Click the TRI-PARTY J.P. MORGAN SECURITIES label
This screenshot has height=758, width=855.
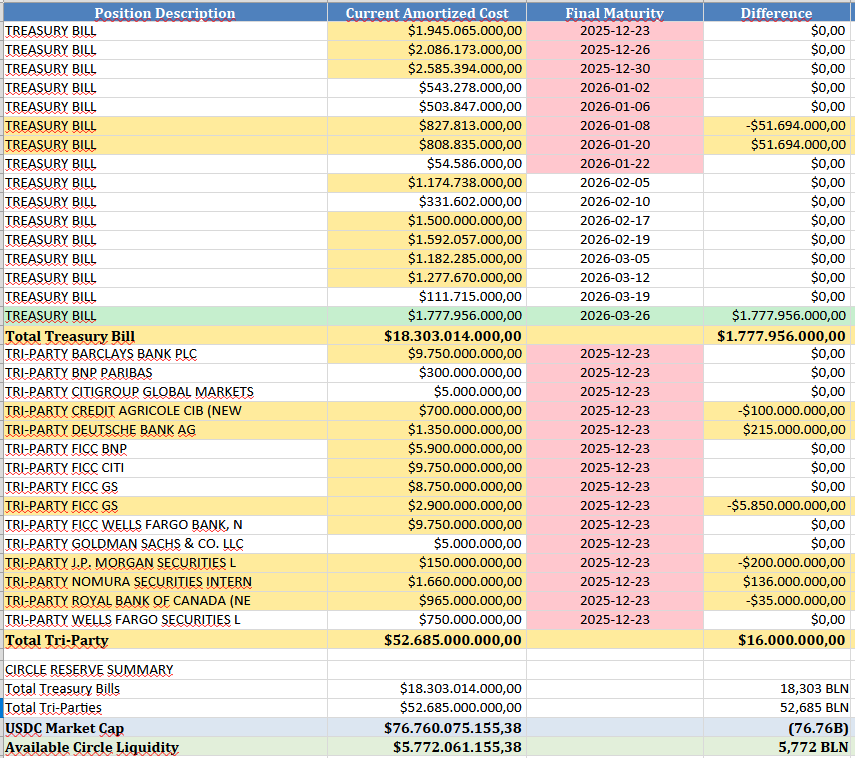[165, 563]
